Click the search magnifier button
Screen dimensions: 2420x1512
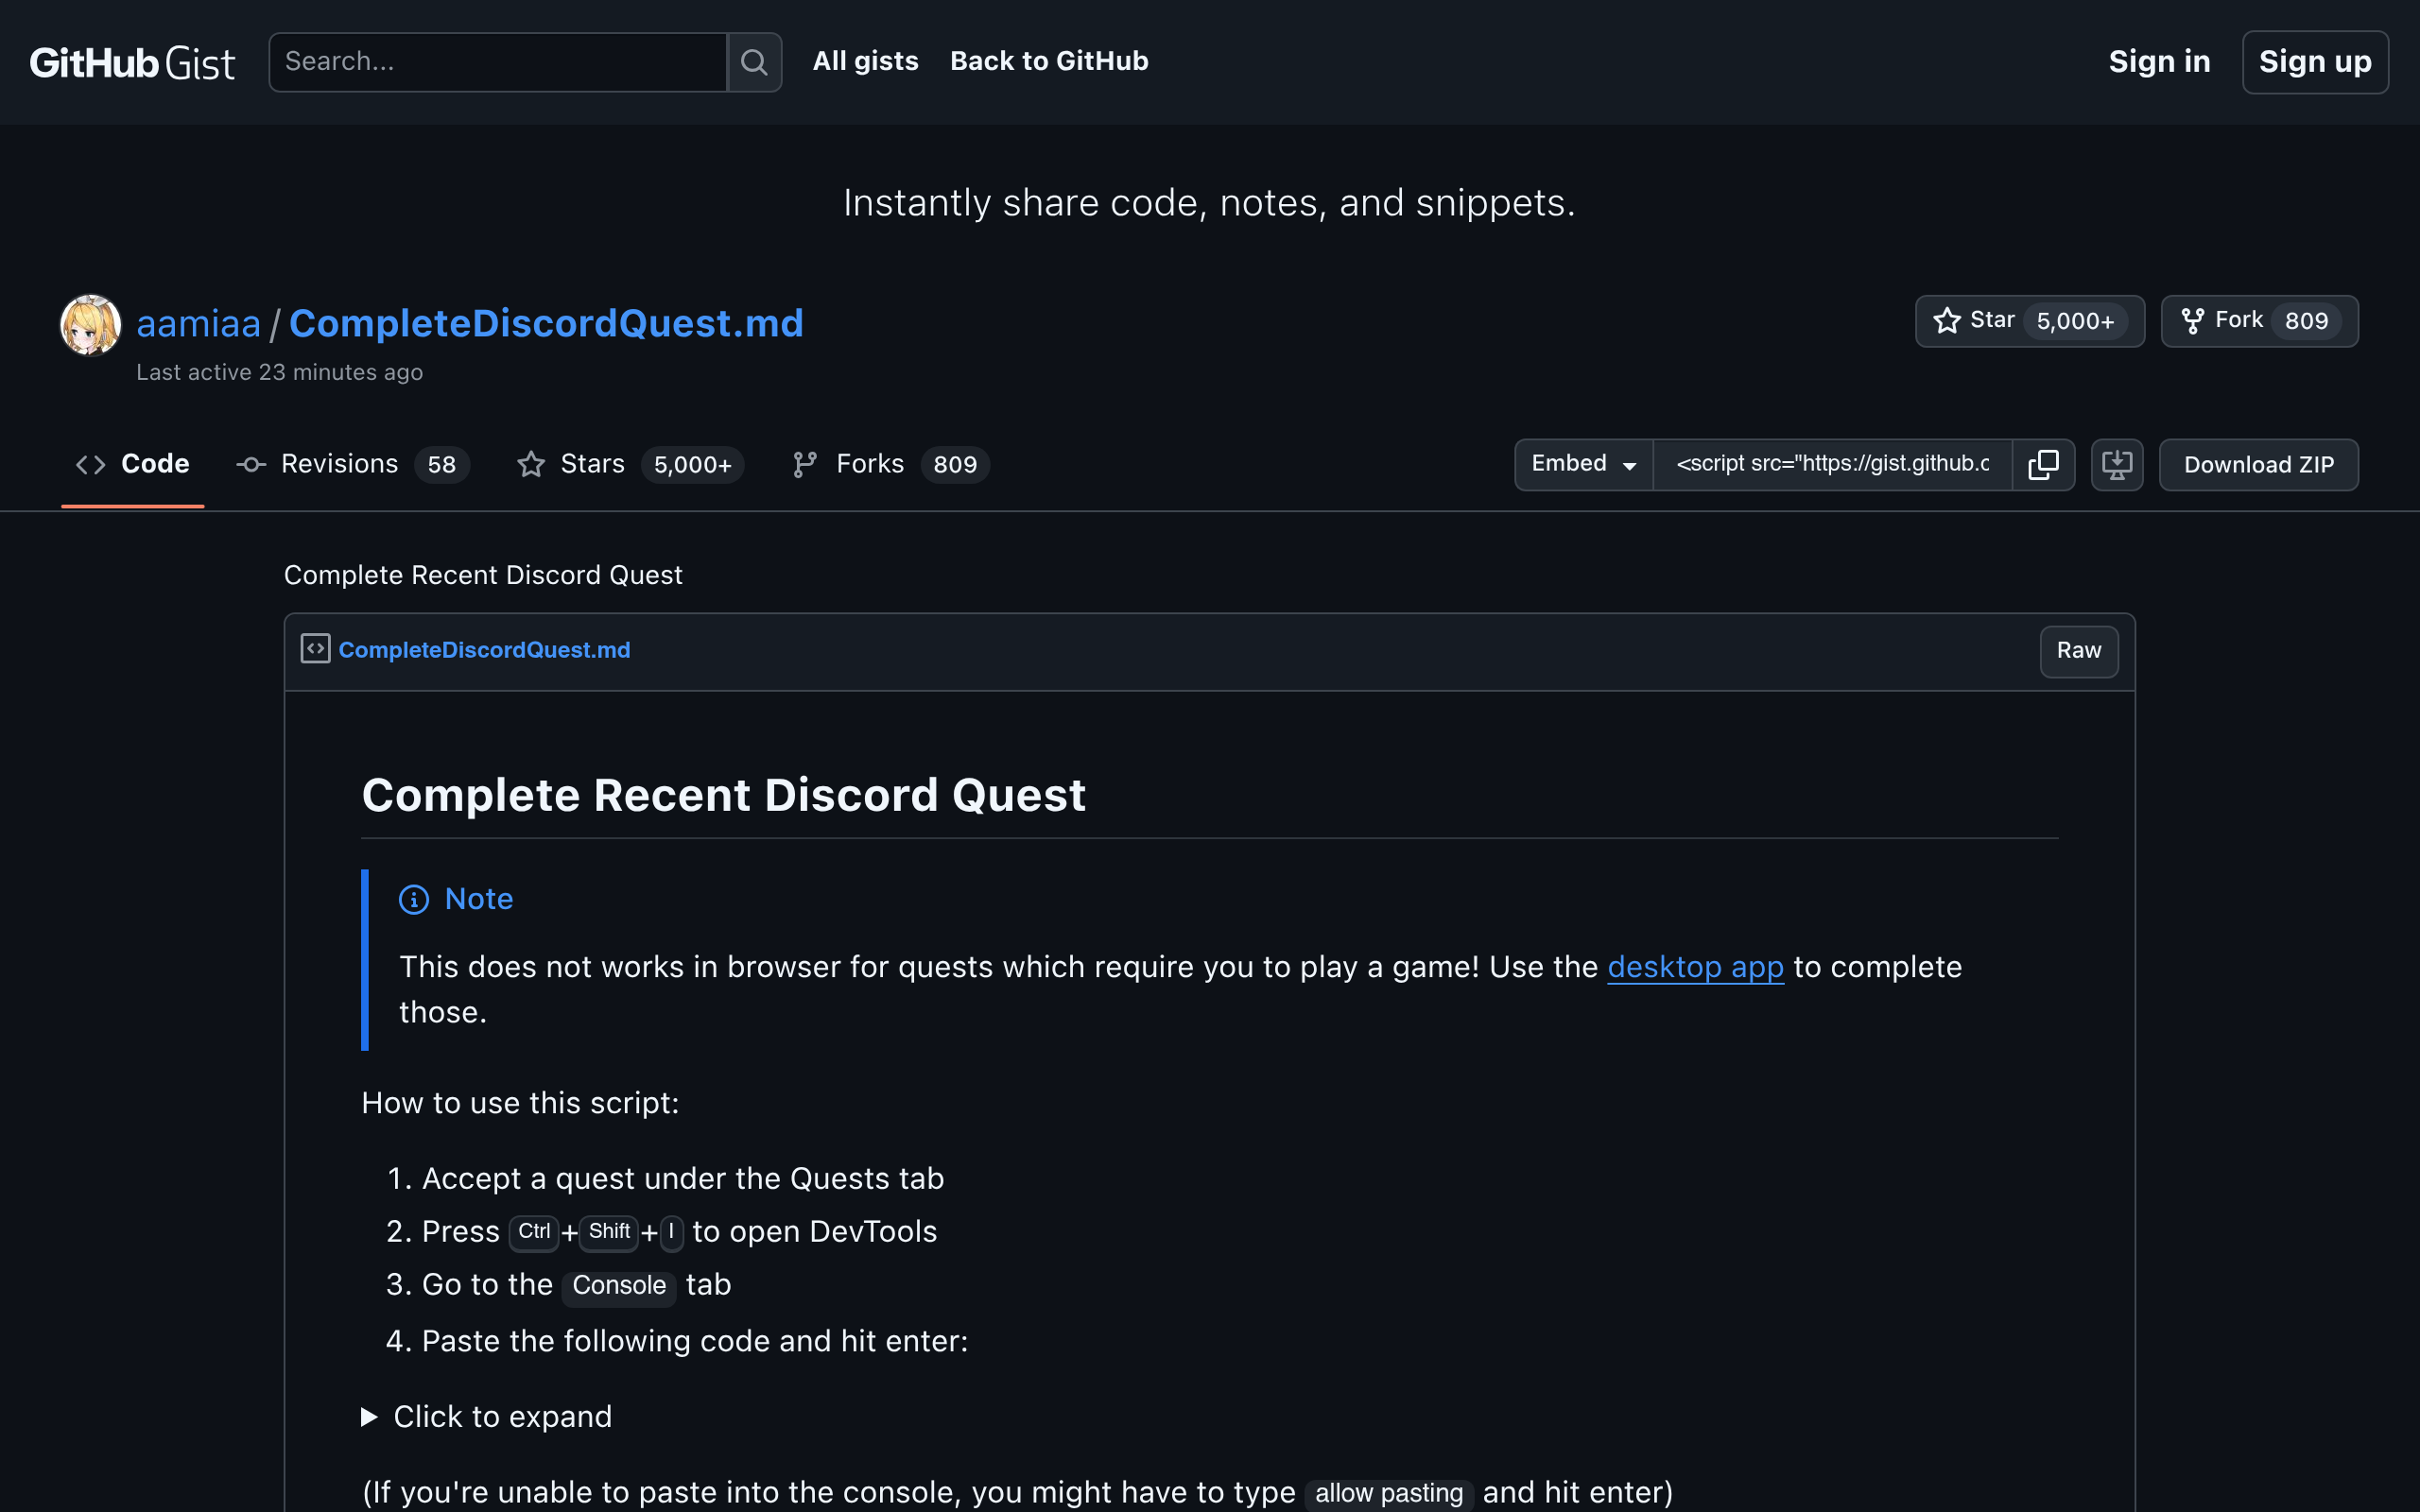pyautogui.click(x=754, y=62)
